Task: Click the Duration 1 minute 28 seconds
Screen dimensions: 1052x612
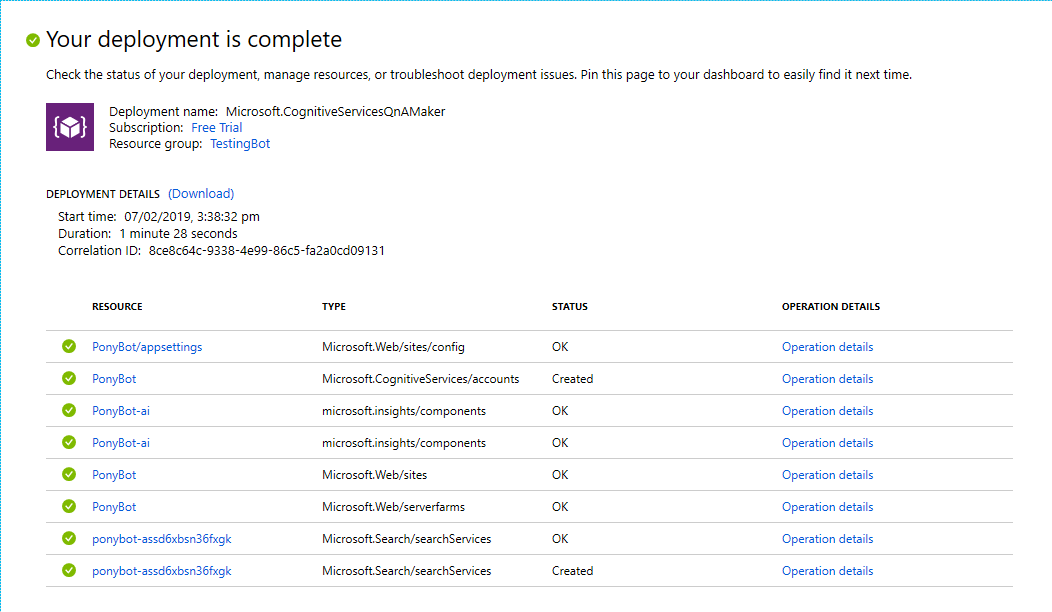Action: coord(178,234)
